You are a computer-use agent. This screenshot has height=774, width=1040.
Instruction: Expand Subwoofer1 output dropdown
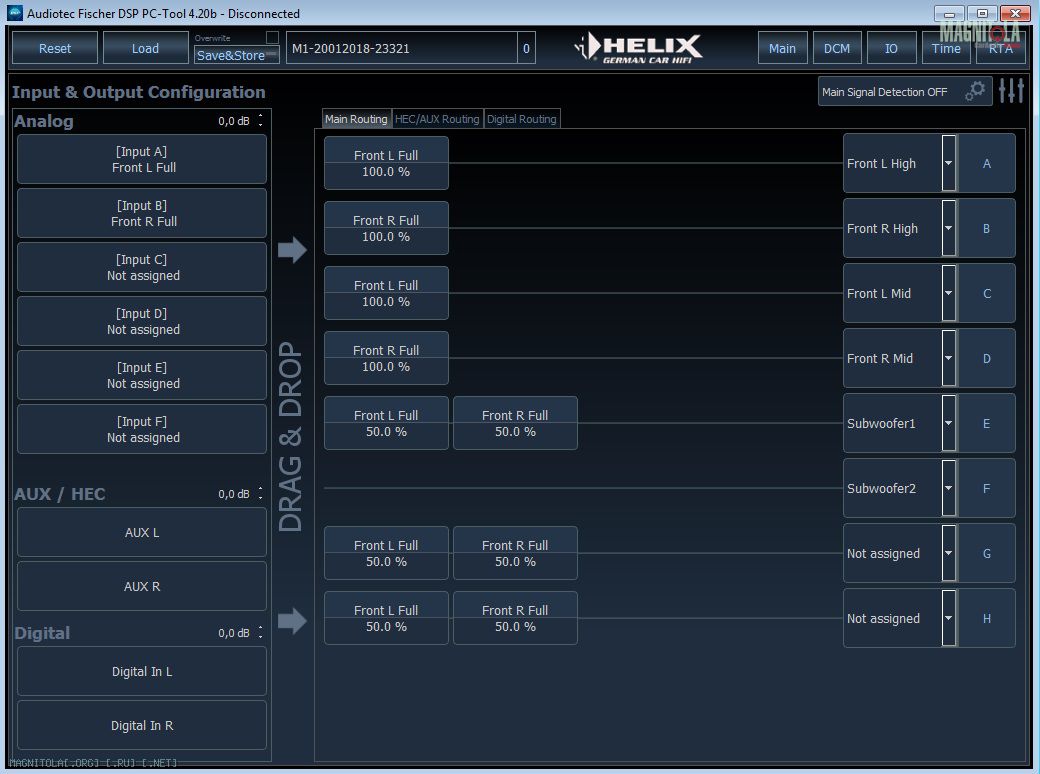[x=948, y=424]
